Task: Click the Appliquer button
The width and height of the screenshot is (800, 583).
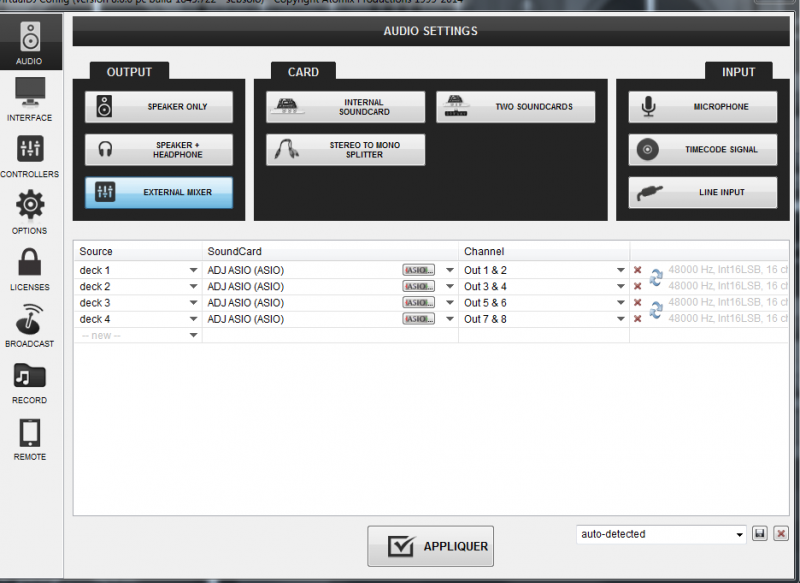Action: [x=430, y=546]
